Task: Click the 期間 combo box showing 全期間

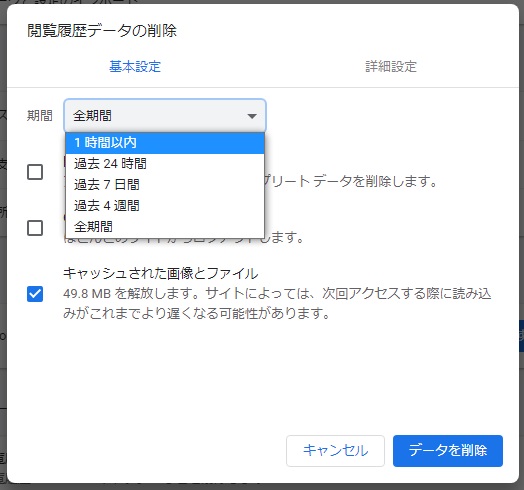Action: pyautogui.click(x=165, y=116)
